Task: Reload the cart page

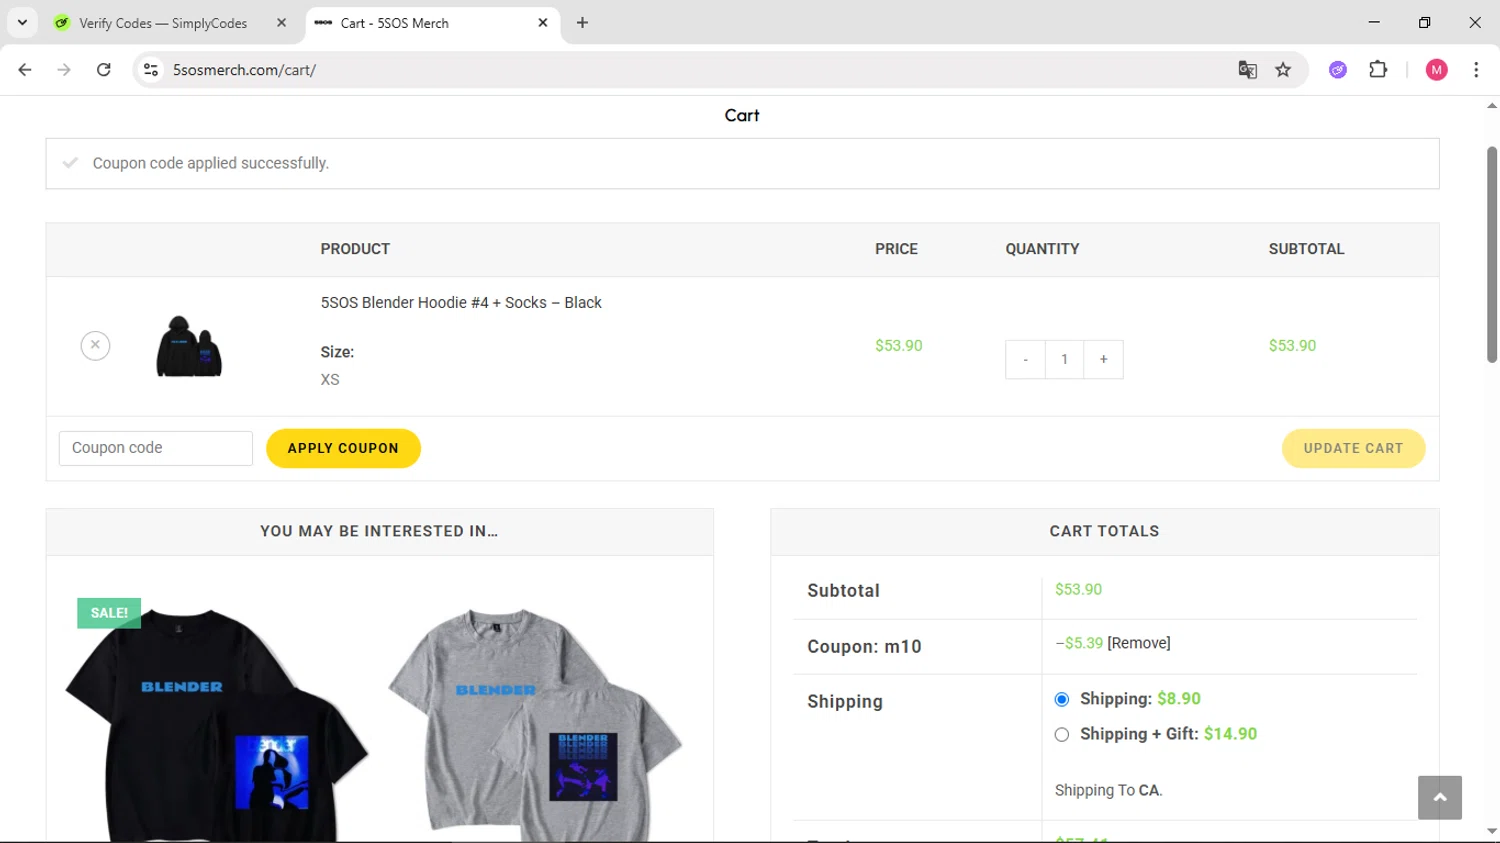Action: click(x=103, y=70)
